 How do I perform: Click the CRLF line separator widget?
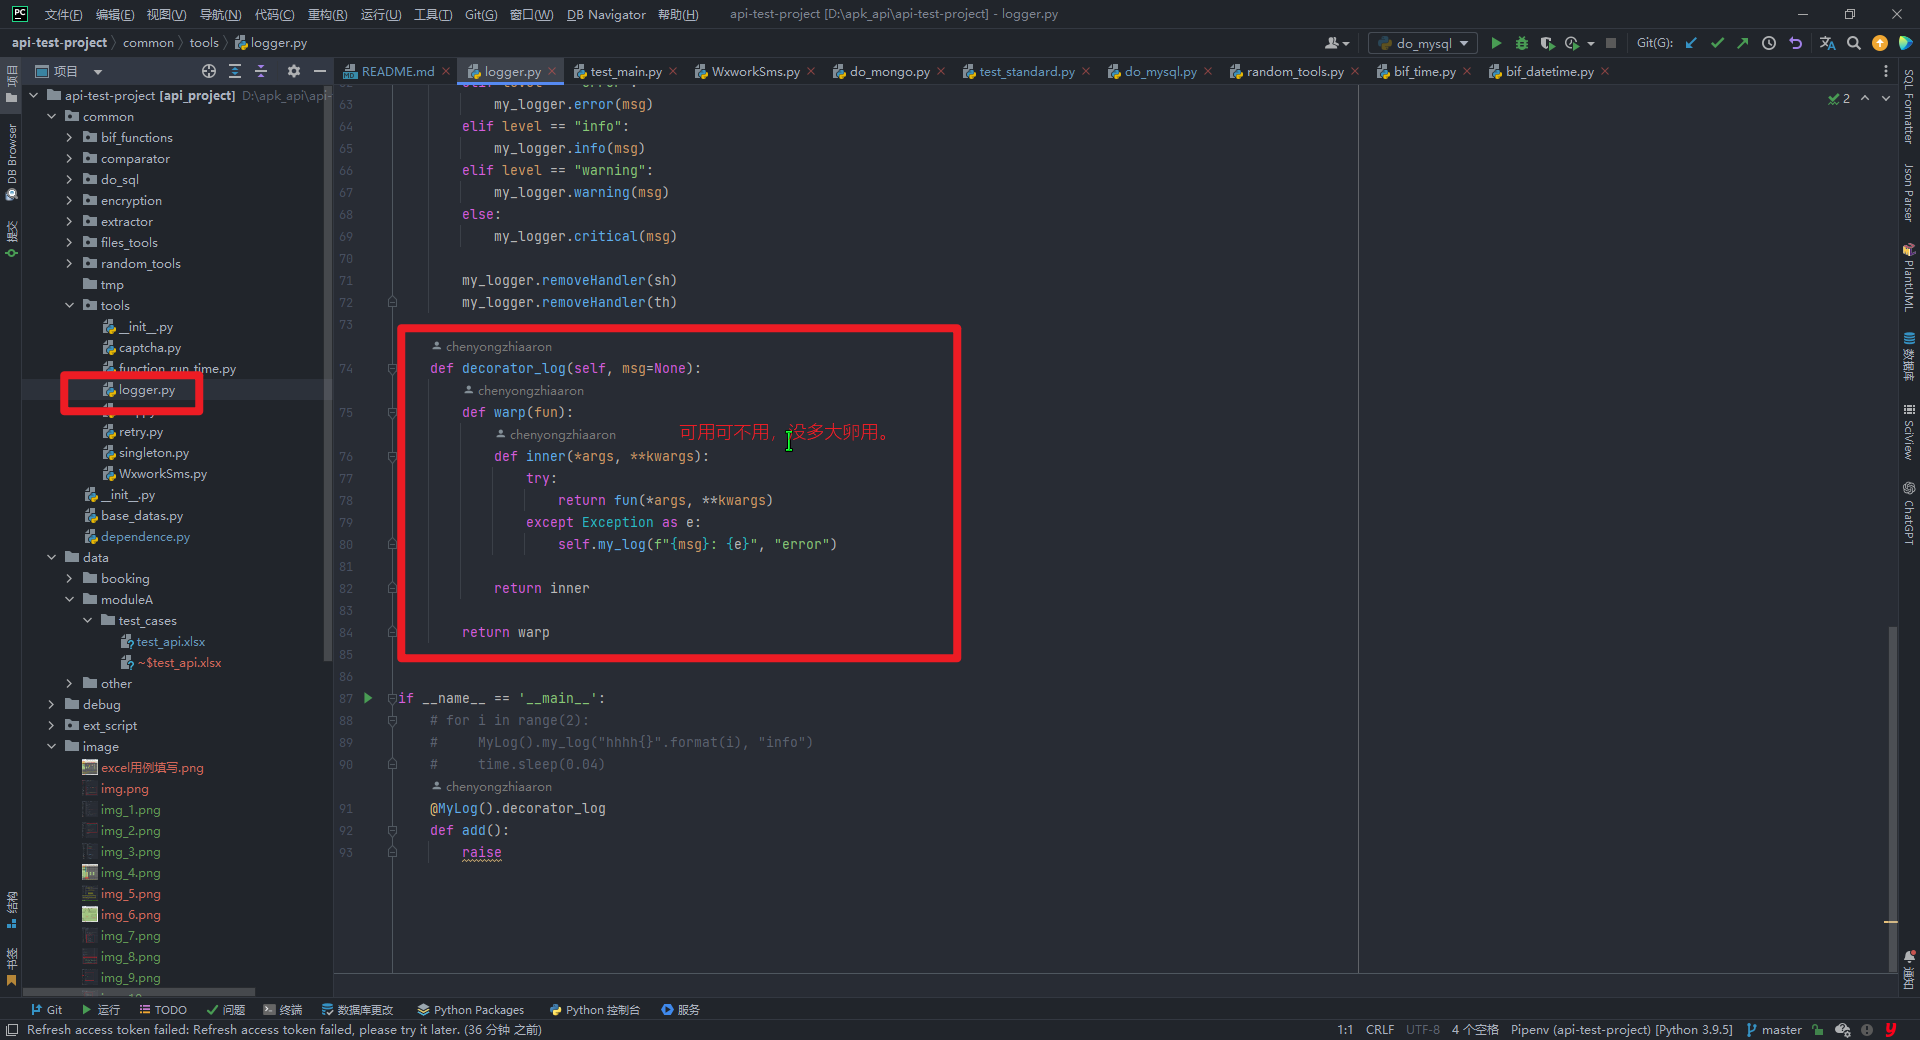point(1380,1030)
